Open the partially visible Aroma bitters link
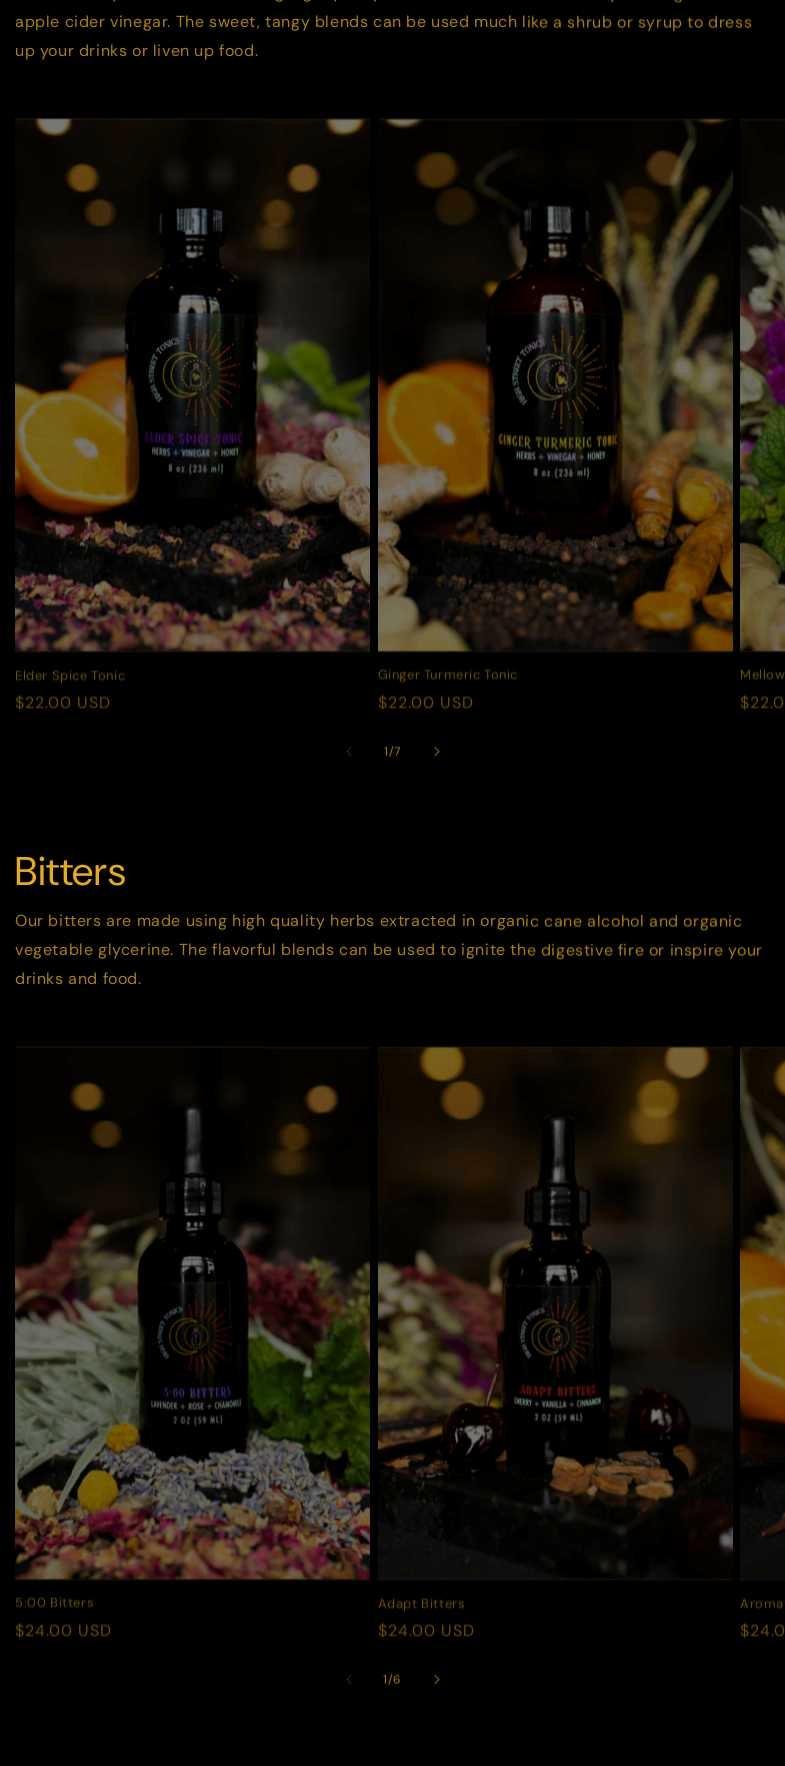The width and height of the screenshot is (785, 1766). pyautogui.click(x=762, y=1604)
